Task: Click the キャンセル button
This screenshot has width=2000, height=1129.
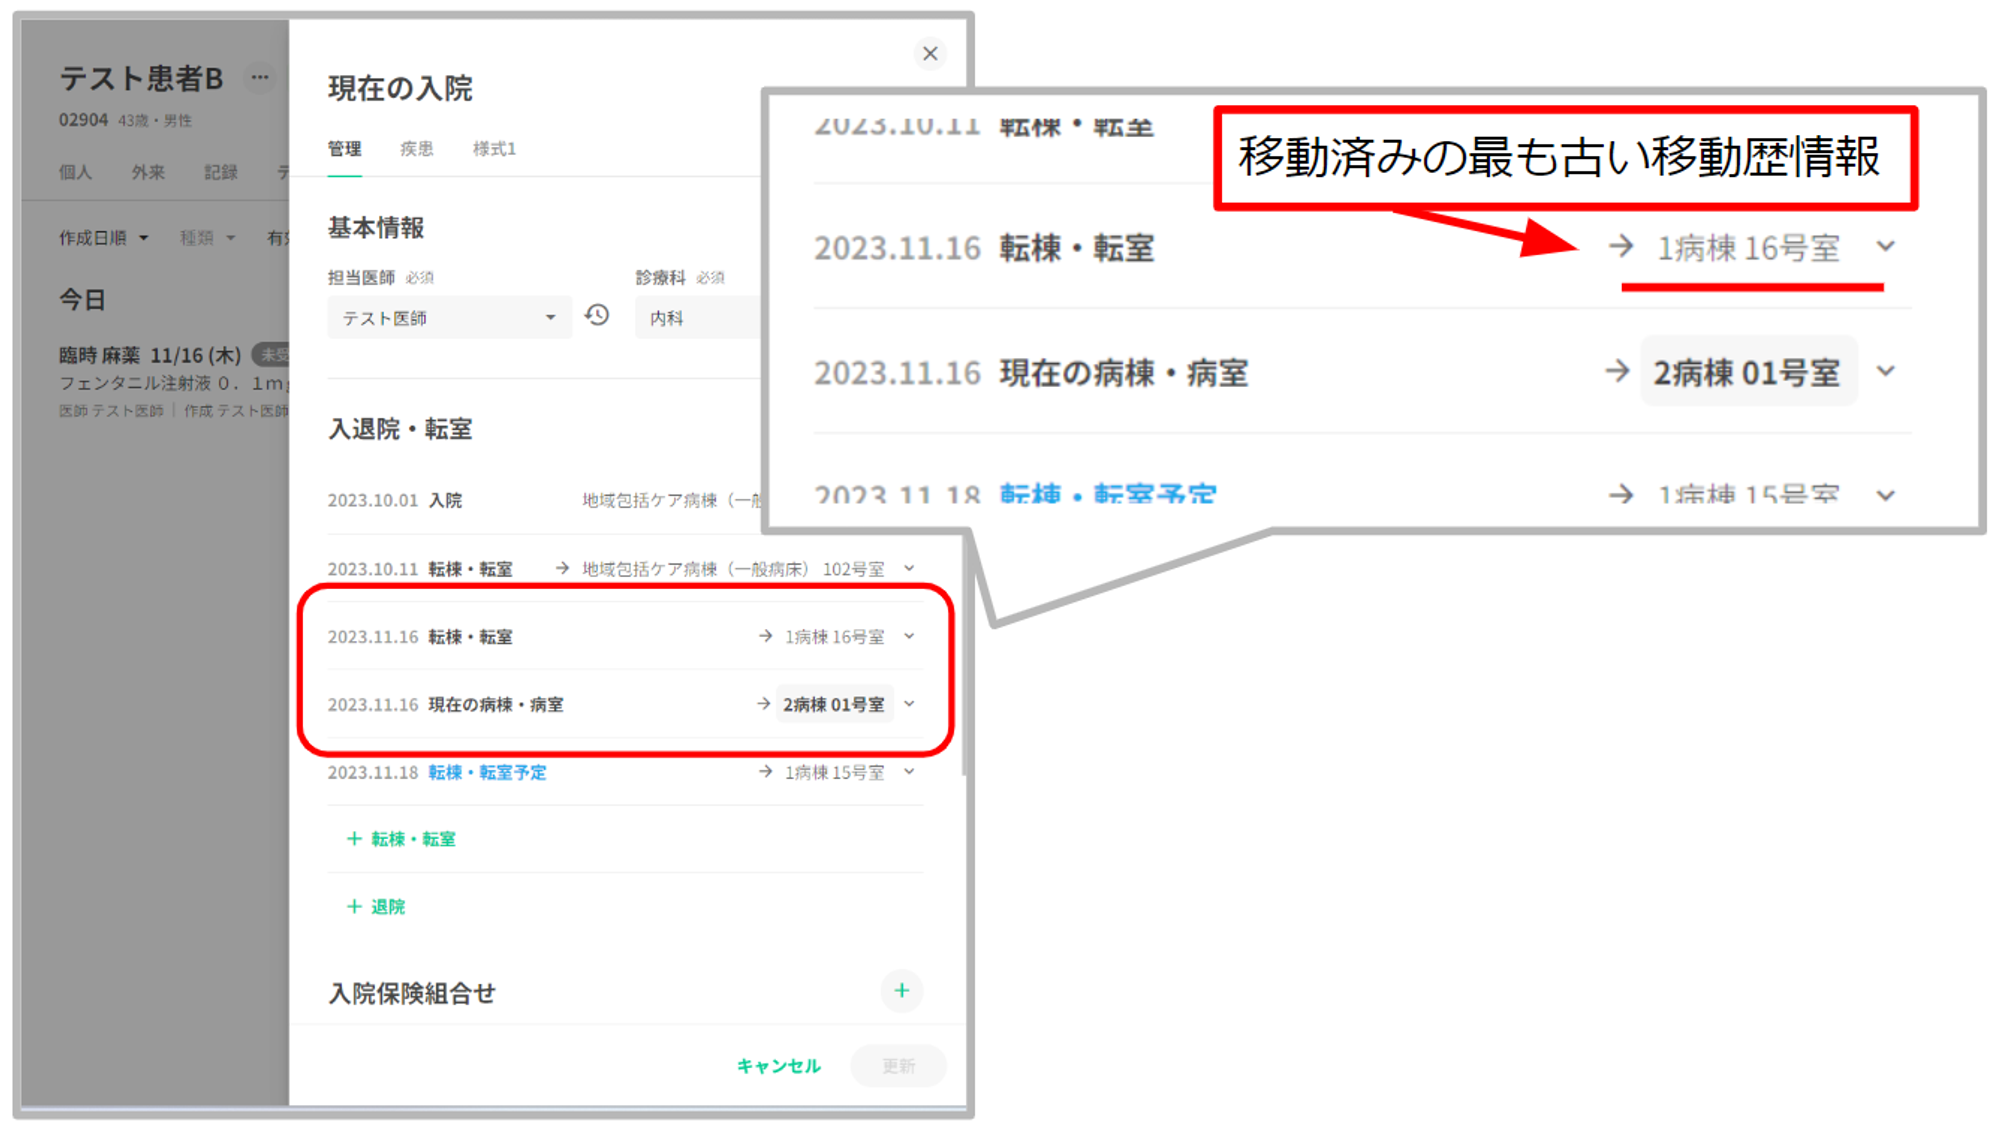Action: pos(778,1066)
